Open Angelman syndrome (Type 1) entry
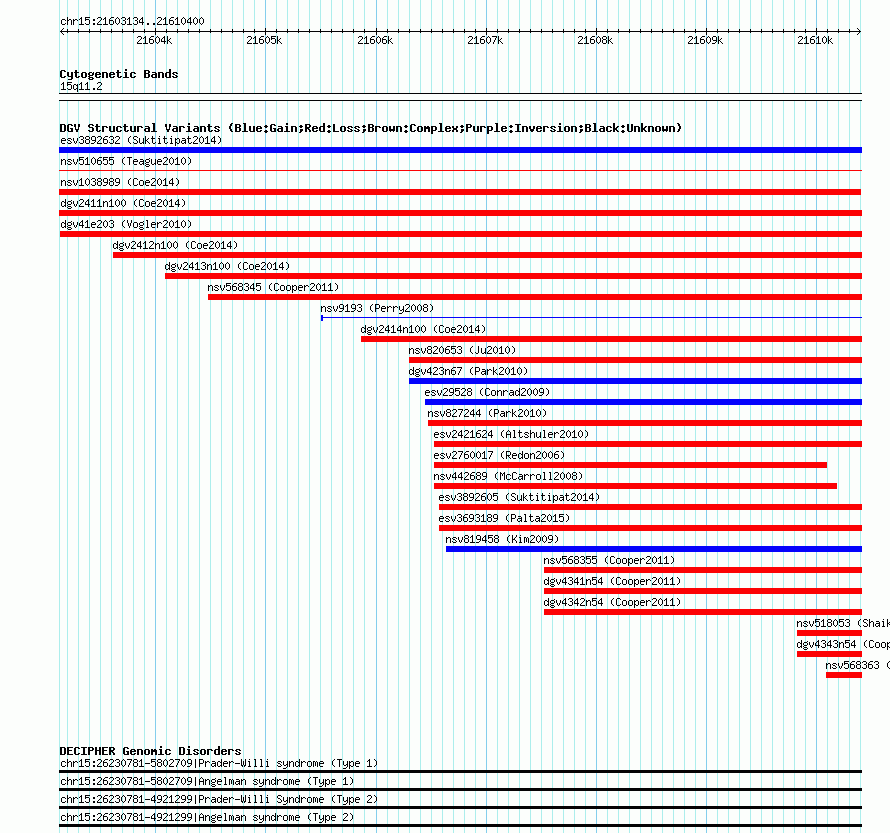 coord(207,781)
